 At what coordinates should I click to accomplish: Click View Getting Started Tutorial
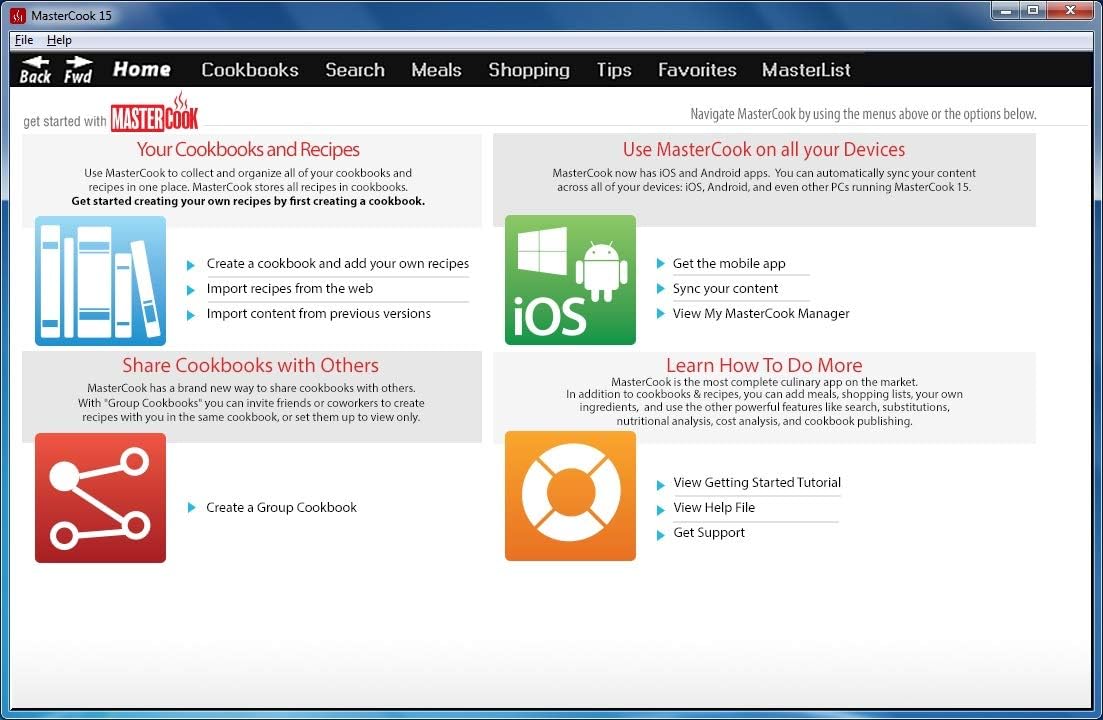[757, 482]
